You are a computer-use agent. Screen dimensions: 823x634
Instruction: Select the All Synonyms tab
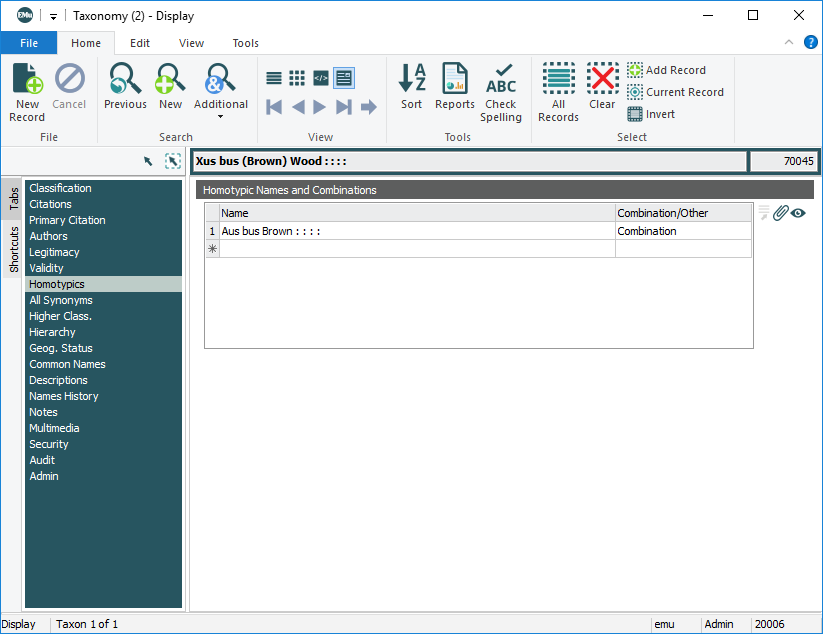[61, 300]
